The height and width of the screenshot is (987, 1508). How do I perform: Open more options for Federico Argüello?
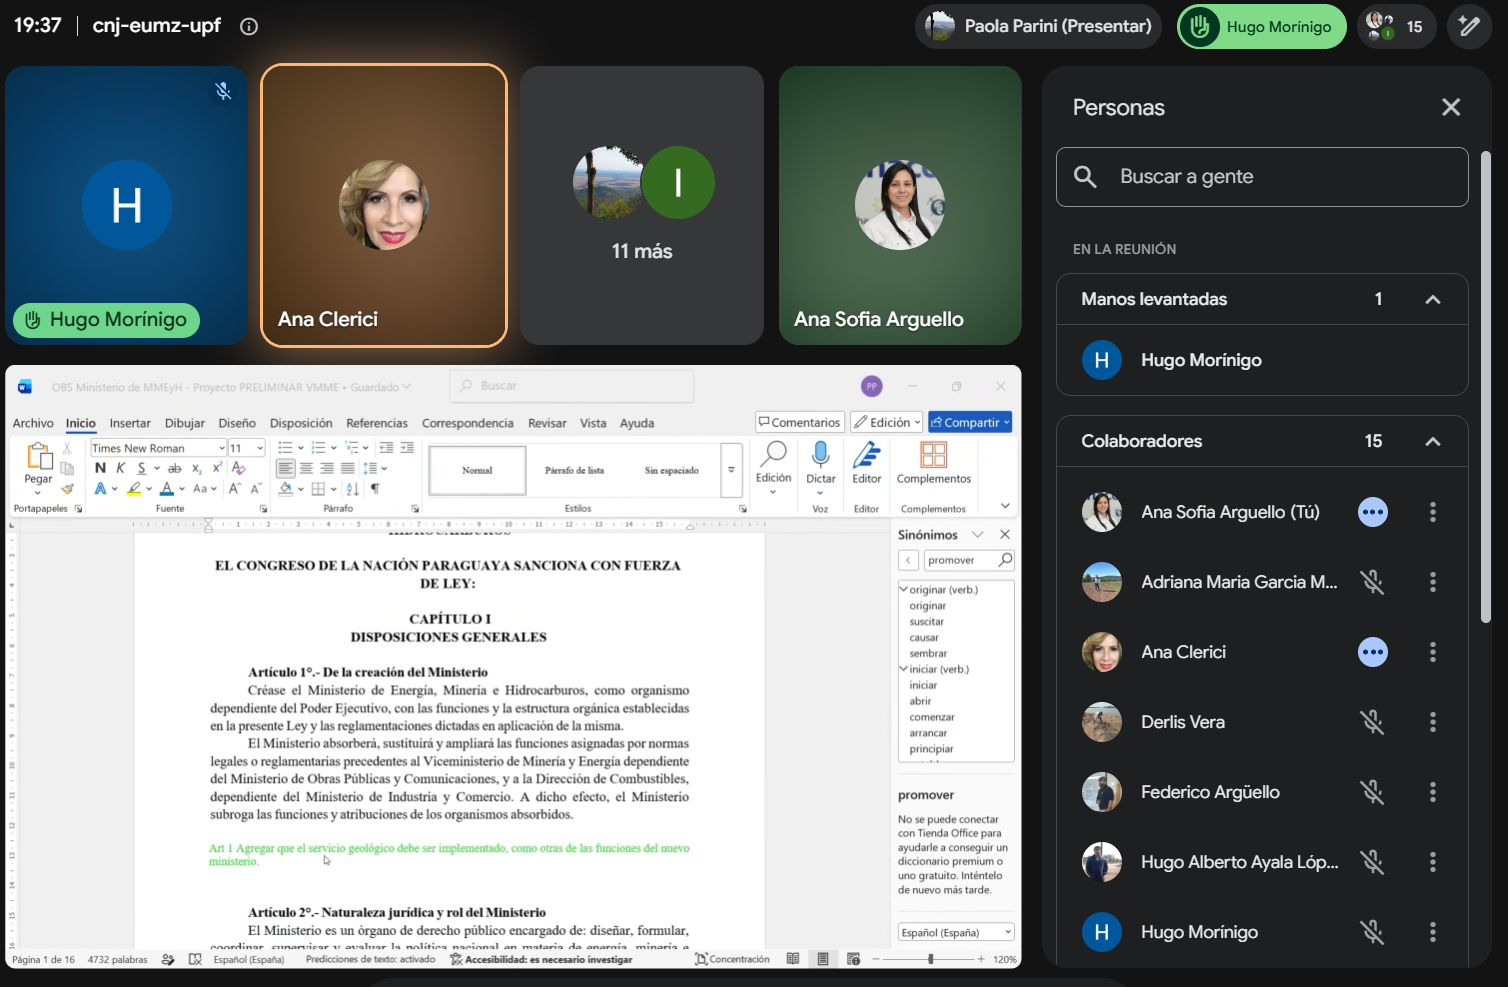1433,792
